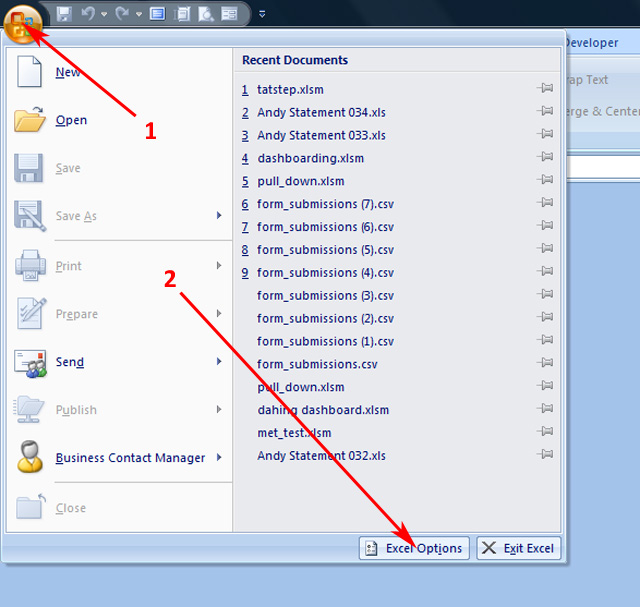Viewport: 640px width, 607px height.
Task: Open recent file Andy Statement 034.xls
Action: (x=321, y=112)
